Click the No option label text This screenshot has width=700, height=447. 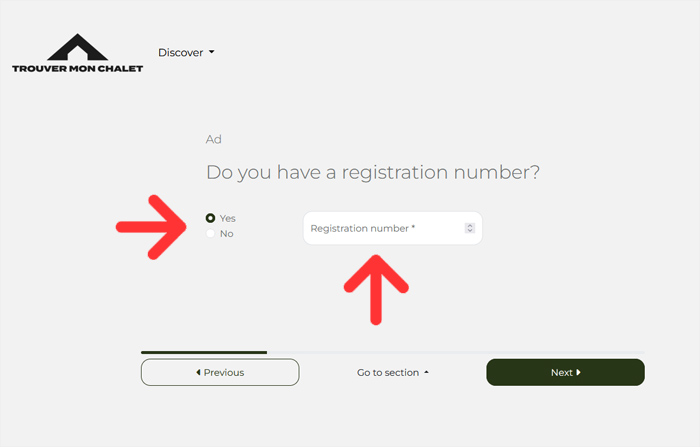click(x=227, y=234)
